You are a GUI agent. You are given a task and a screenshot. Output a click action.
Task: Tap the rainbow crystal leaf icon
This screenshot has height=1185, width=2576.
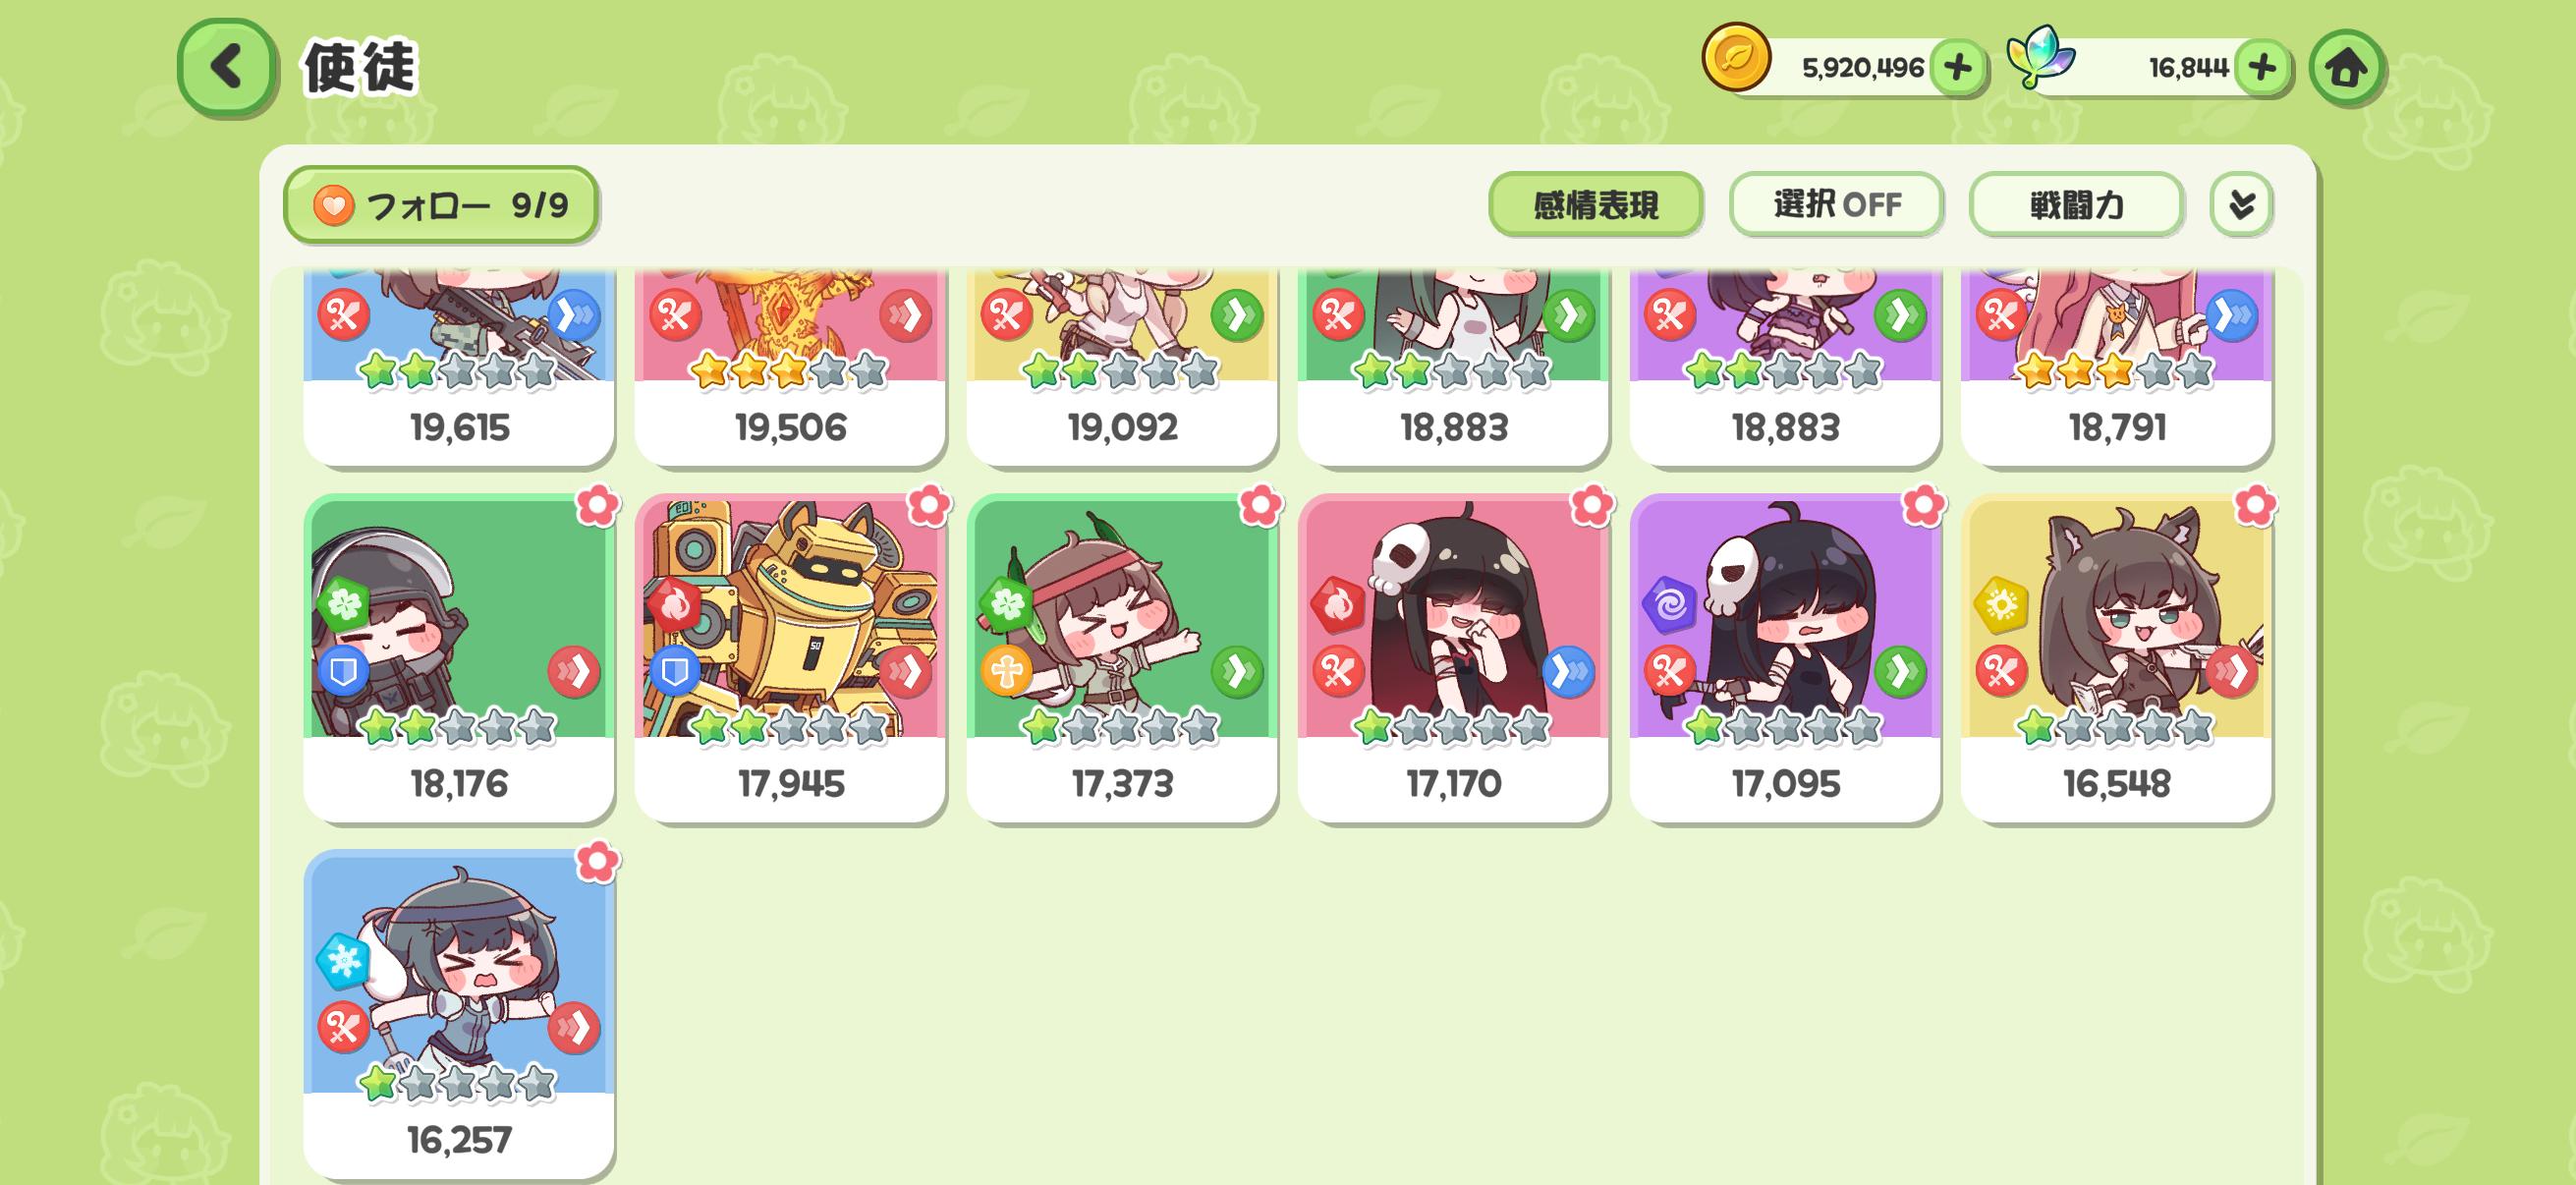[x=2040, y=58]
